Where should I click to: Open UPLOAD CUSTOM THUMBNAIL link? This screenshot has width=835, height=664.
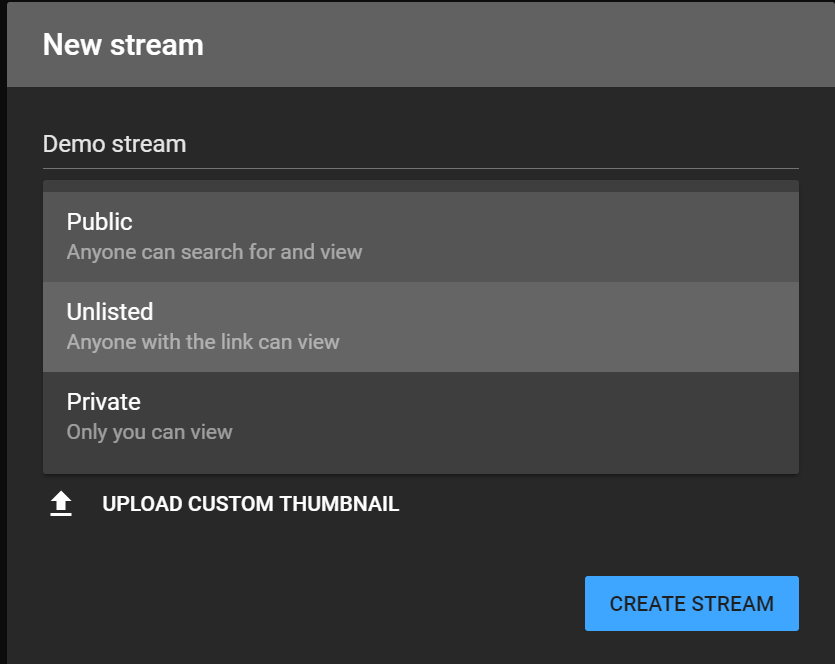click(x=249, y=503)
